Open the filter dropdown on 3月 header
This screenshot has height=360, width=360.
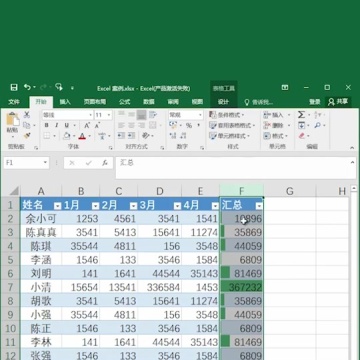click(177, 206)
